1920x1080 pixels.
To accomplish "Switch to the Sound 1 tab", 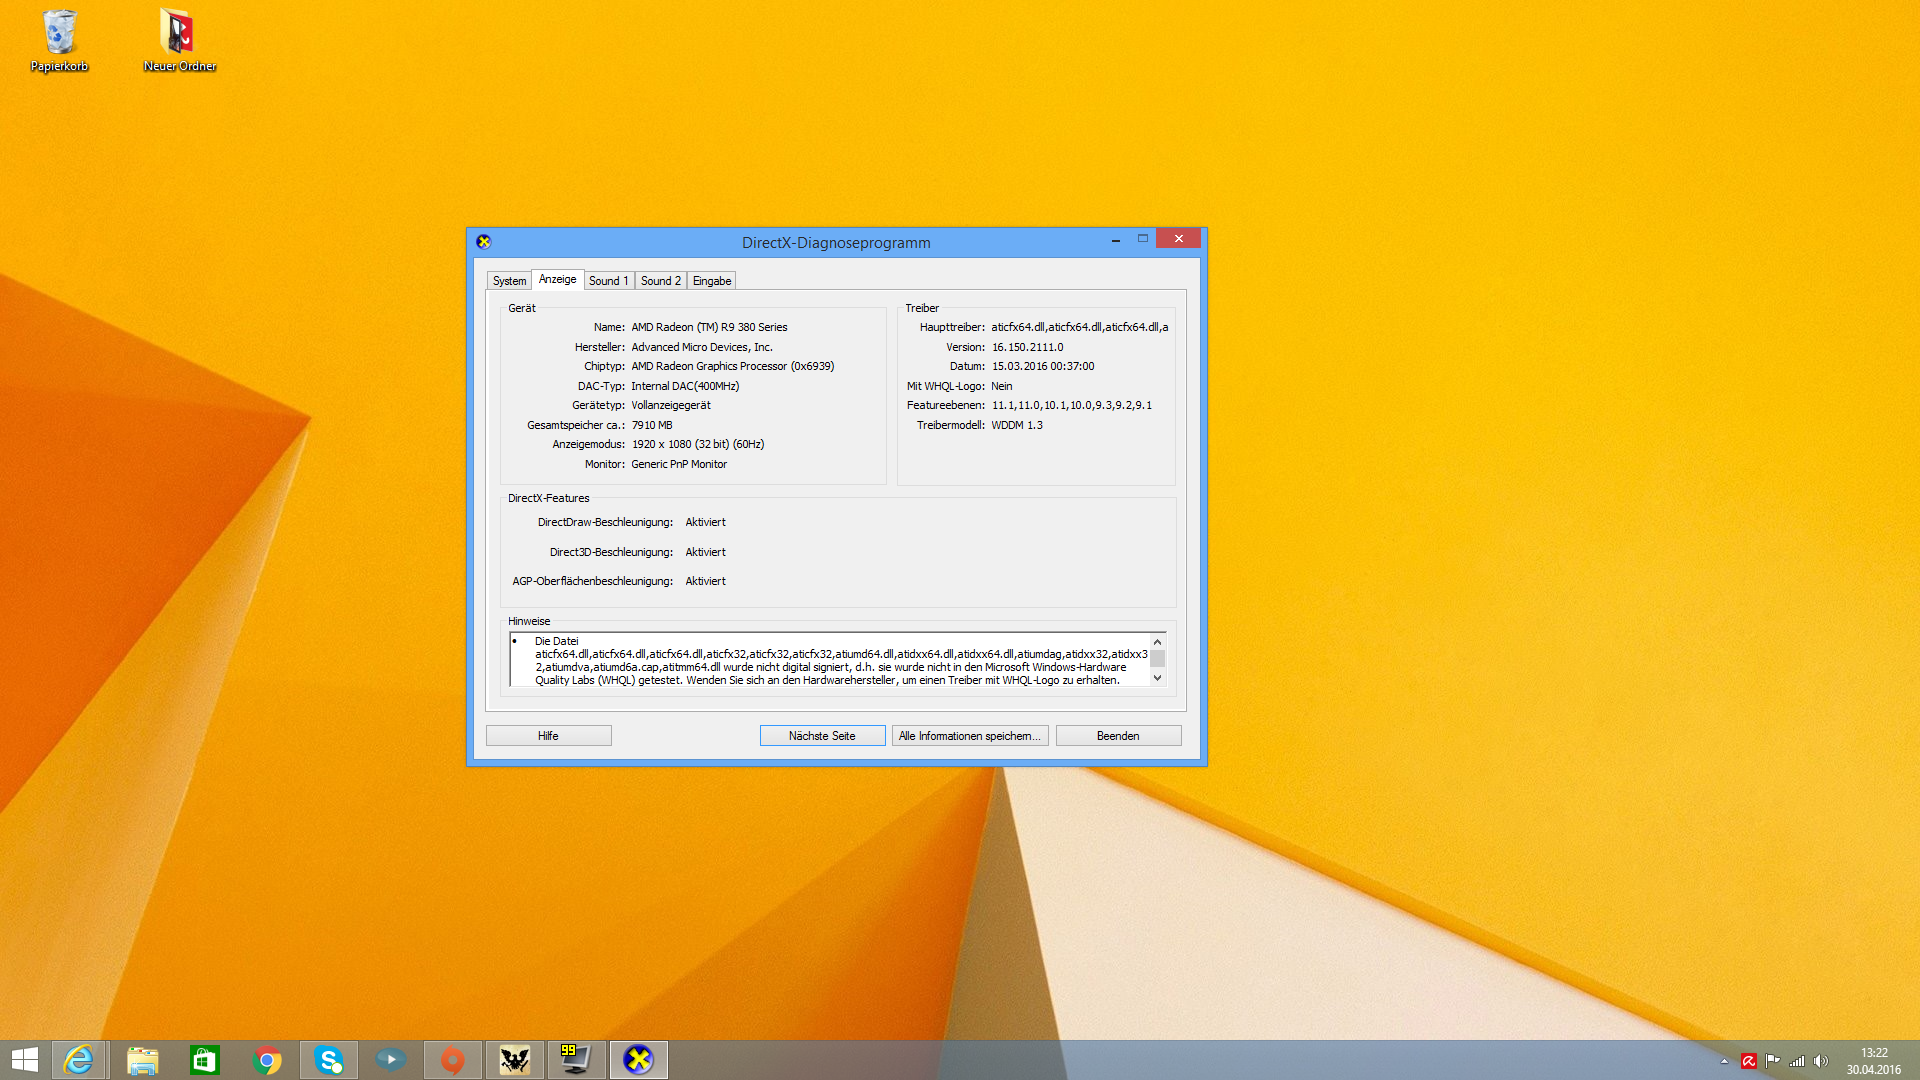I will (x=608, y=281).
